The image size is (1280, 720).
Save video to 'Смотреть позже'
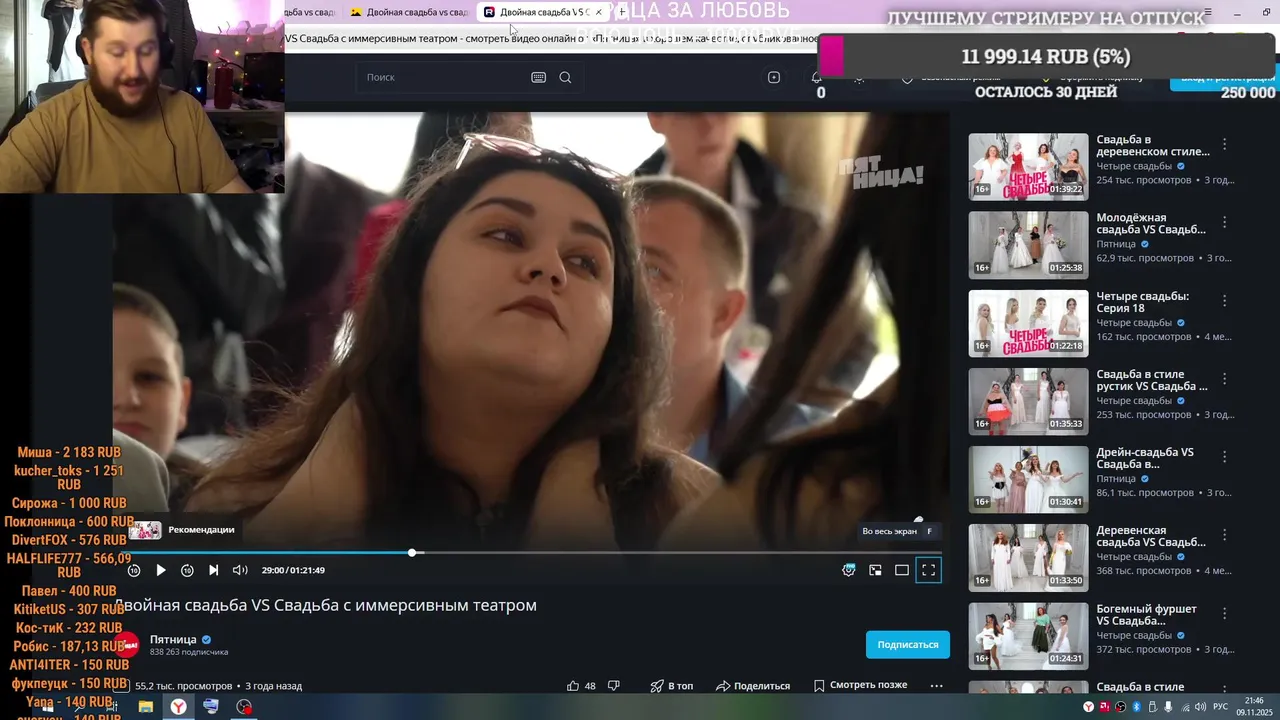[x=860, y=686]
